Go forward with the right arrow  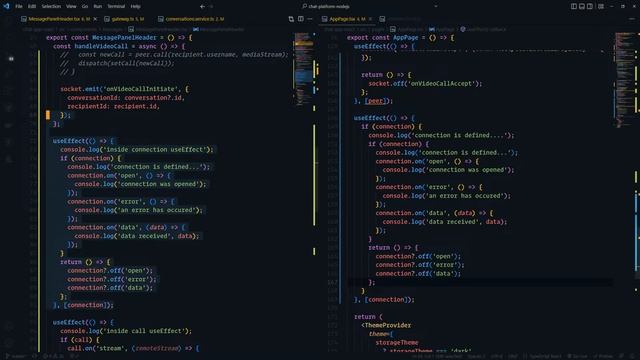pos(211,7)
